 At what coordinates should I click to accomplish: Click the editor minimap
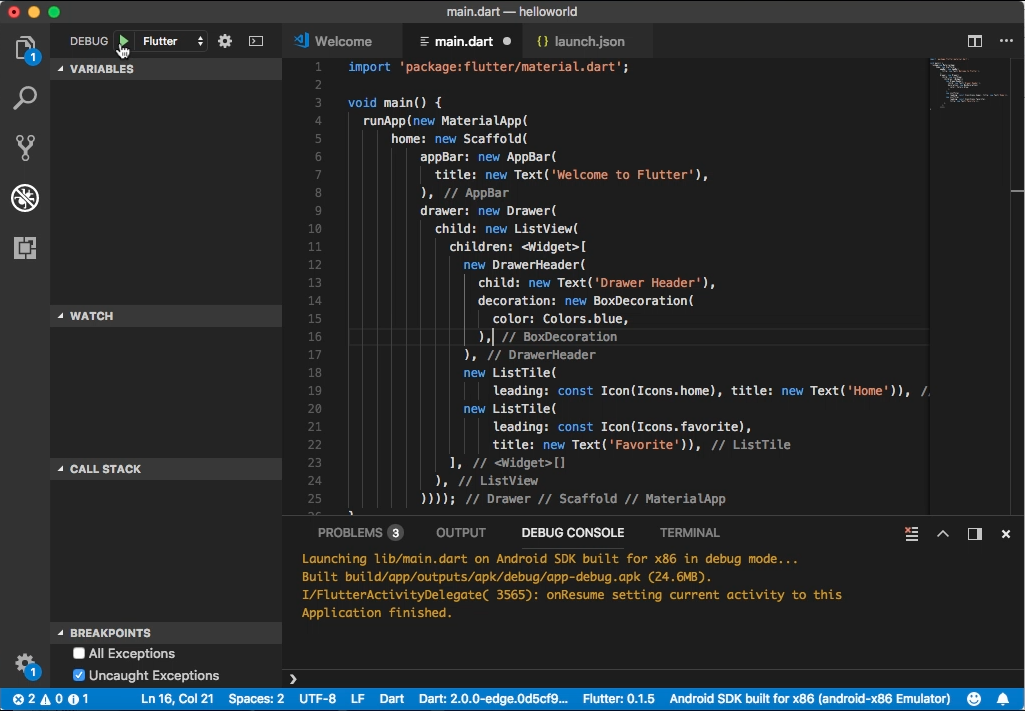[969, 84]
